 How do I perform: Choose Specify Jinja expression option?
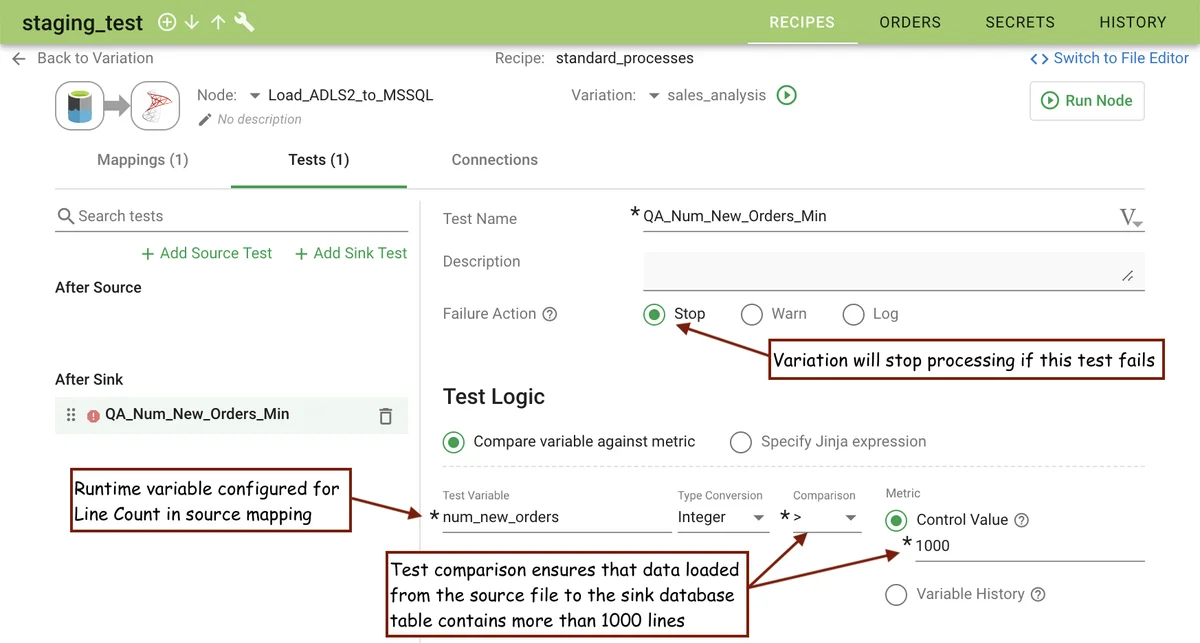(x=741, y=442)
